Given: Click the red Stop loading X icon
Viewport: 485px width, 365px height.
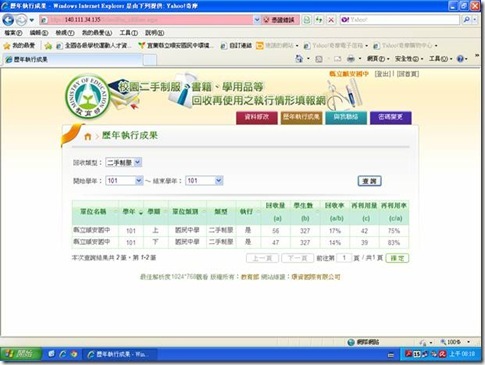Looking at the screenshot, I should click(331, 20).
